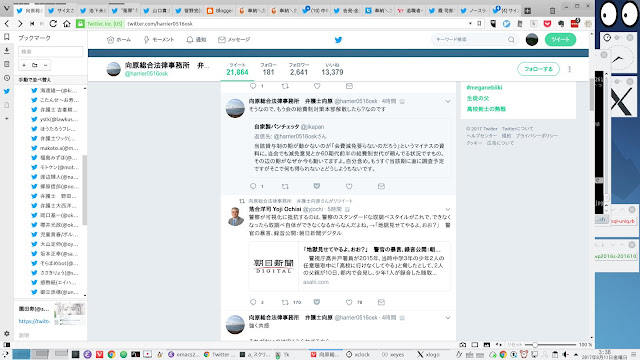Viewport: 640px width, 360px height.
Task: Open closed tabs trash can icon
Action: pyautogui.click(x=552, y=11)
